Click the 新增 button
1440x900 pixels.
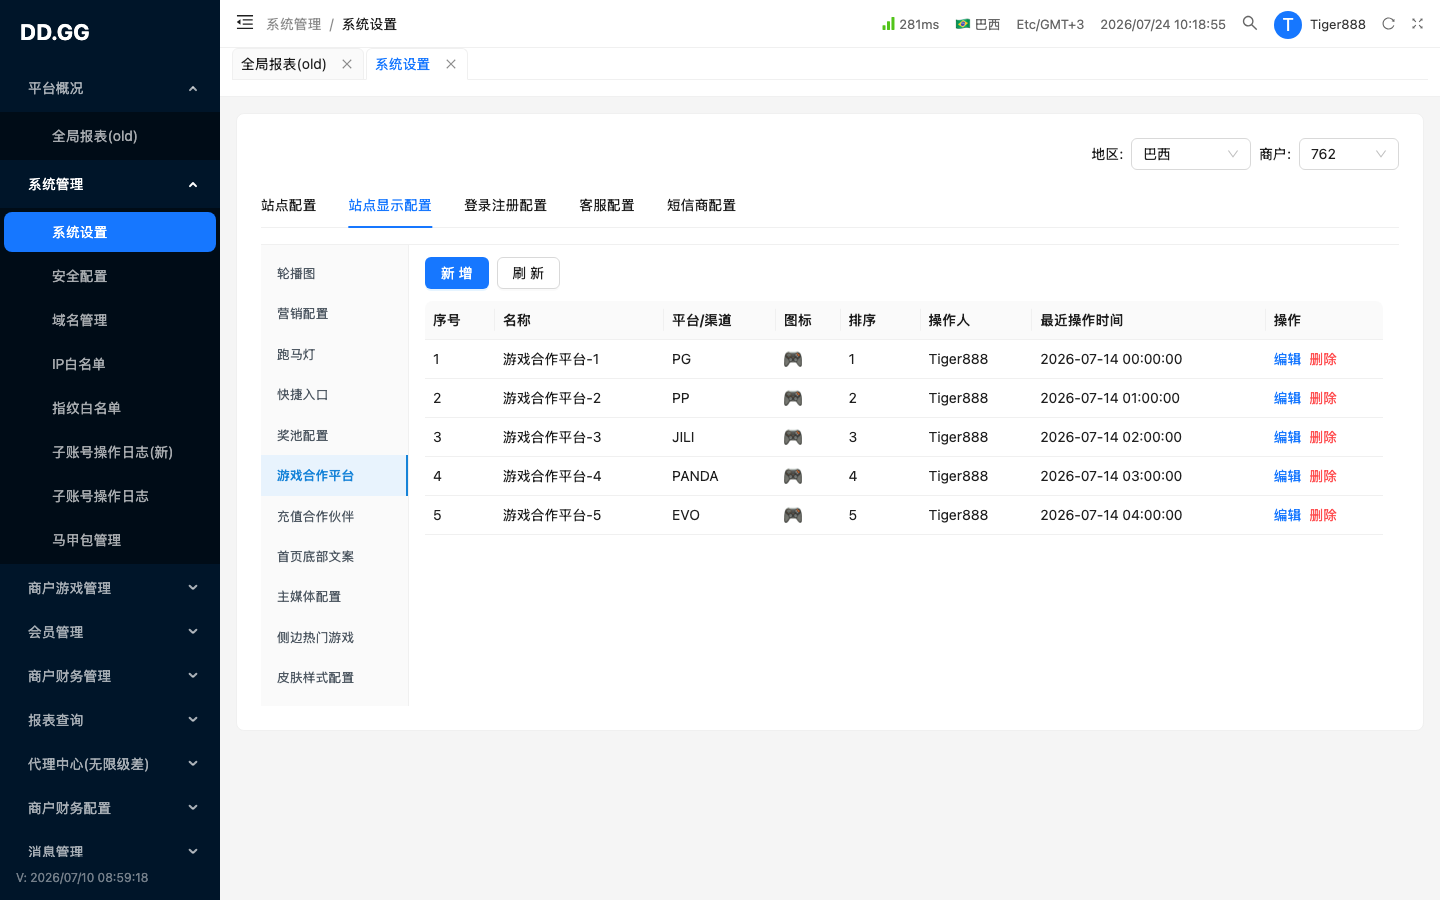point(457,273)
